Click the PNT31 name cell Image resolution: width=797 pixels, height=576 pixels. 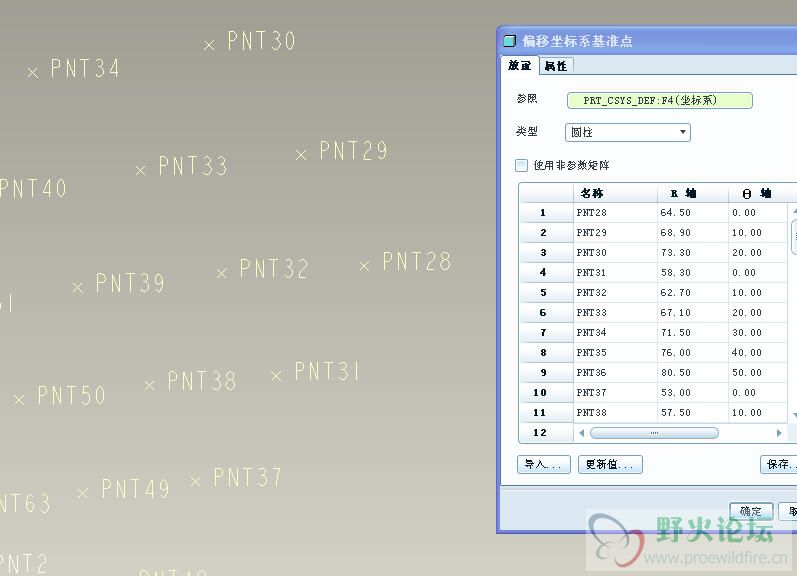click(615, 272)
